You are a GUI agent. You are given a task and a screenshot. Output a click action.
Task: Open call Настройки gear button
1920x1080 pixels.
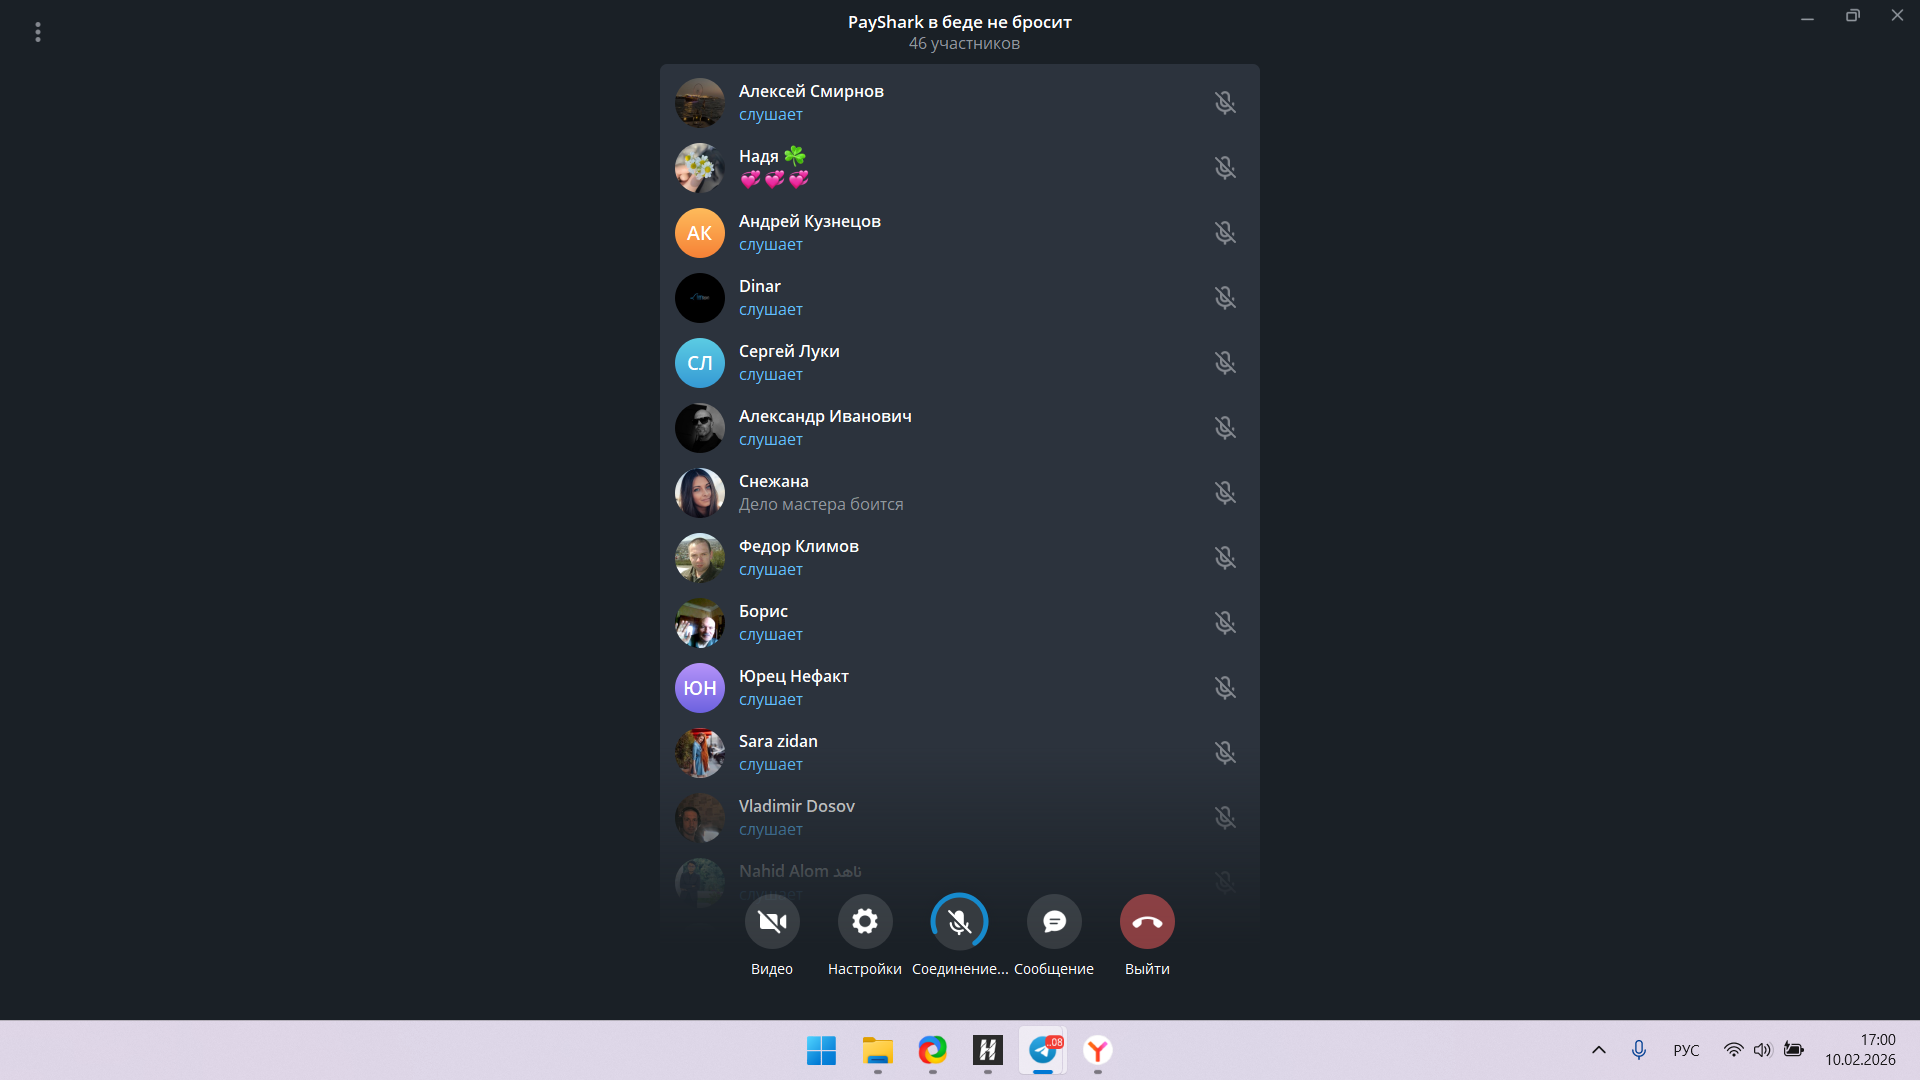pos(864,921)
